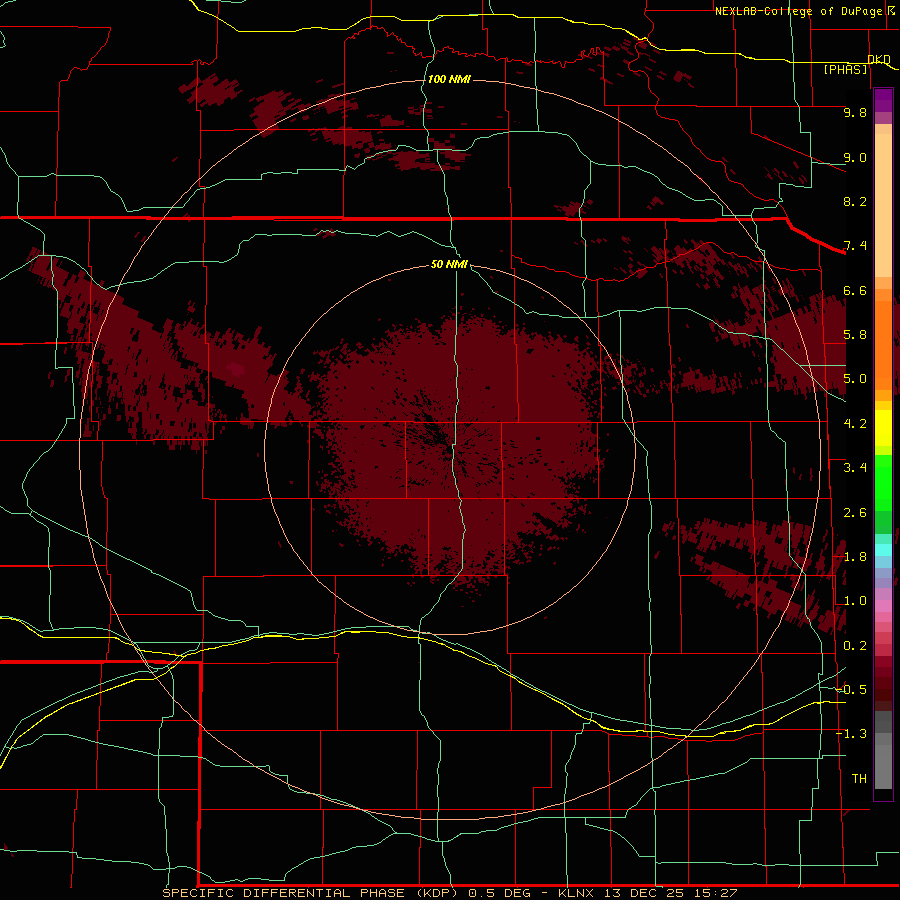
Task: Click the KLNX radar site identifier
Action: tap(578, 893)
